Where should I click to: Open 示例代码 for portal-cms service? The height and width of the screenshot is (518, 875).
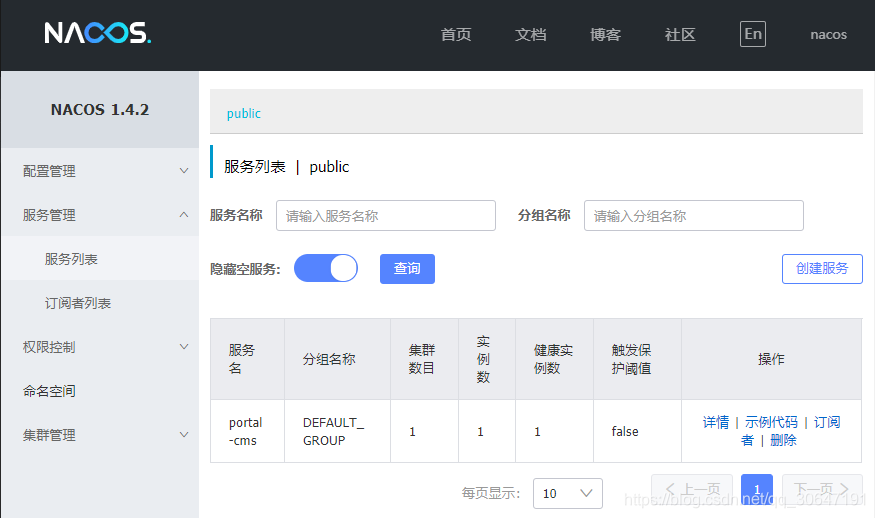pyautogui.click(x=771, y=422)
